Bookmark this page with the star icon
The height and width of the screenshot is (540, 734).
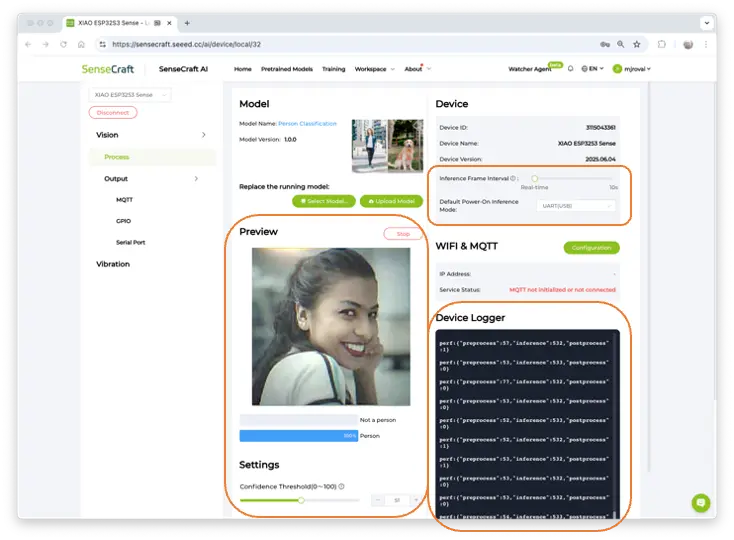click(x=636, y=44)
